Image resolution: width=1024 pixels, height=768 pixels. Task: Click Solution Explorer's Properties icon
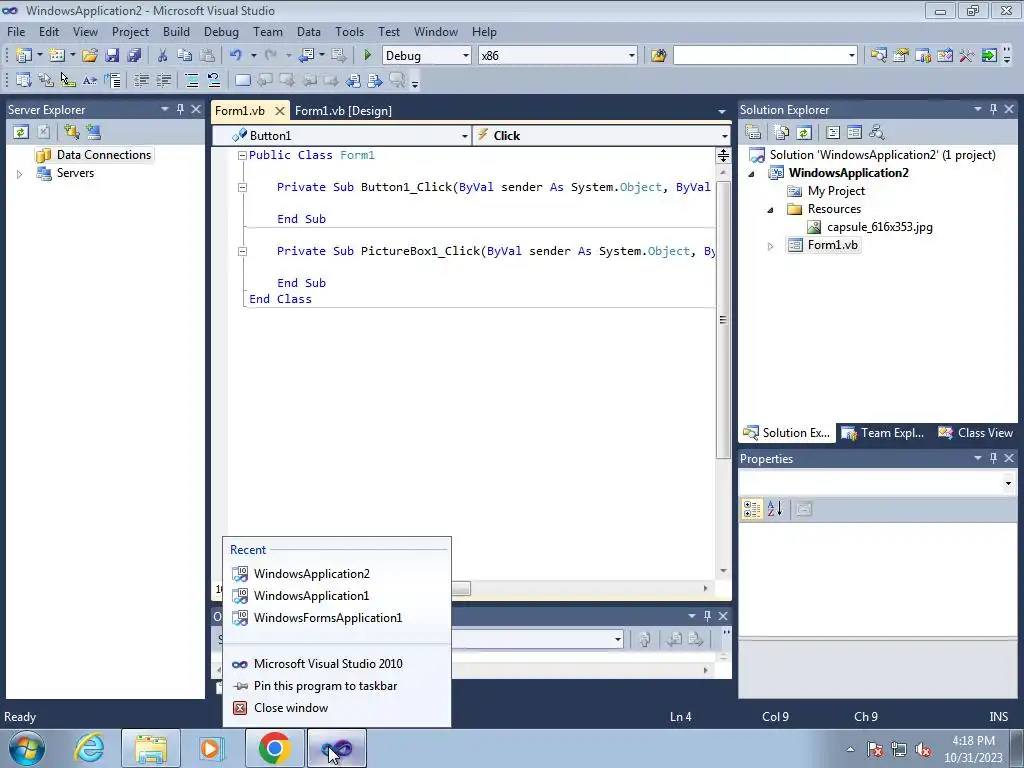[753, 133]
